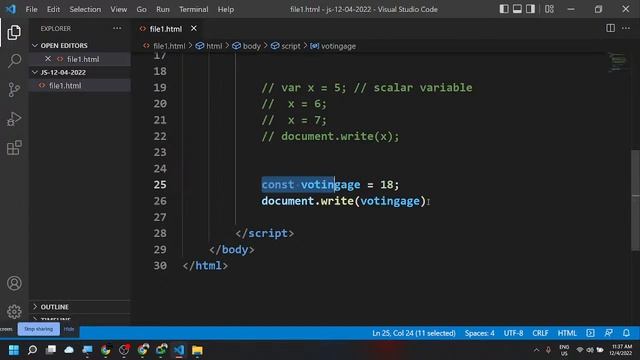This screenshot has height=360, width=640.
Task: Click the notifications bell in status bar
Action: [x=626, y=333]
